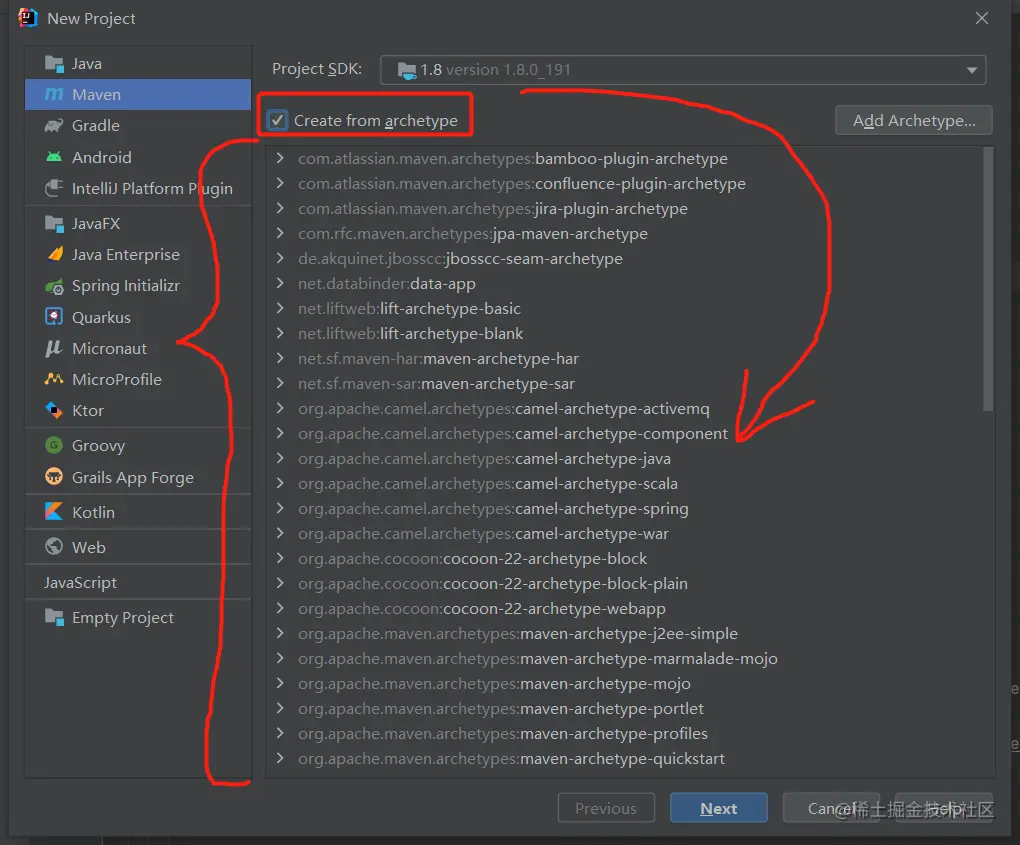
Task: Click the Maven 'm' icon
Action: [54, 94]
